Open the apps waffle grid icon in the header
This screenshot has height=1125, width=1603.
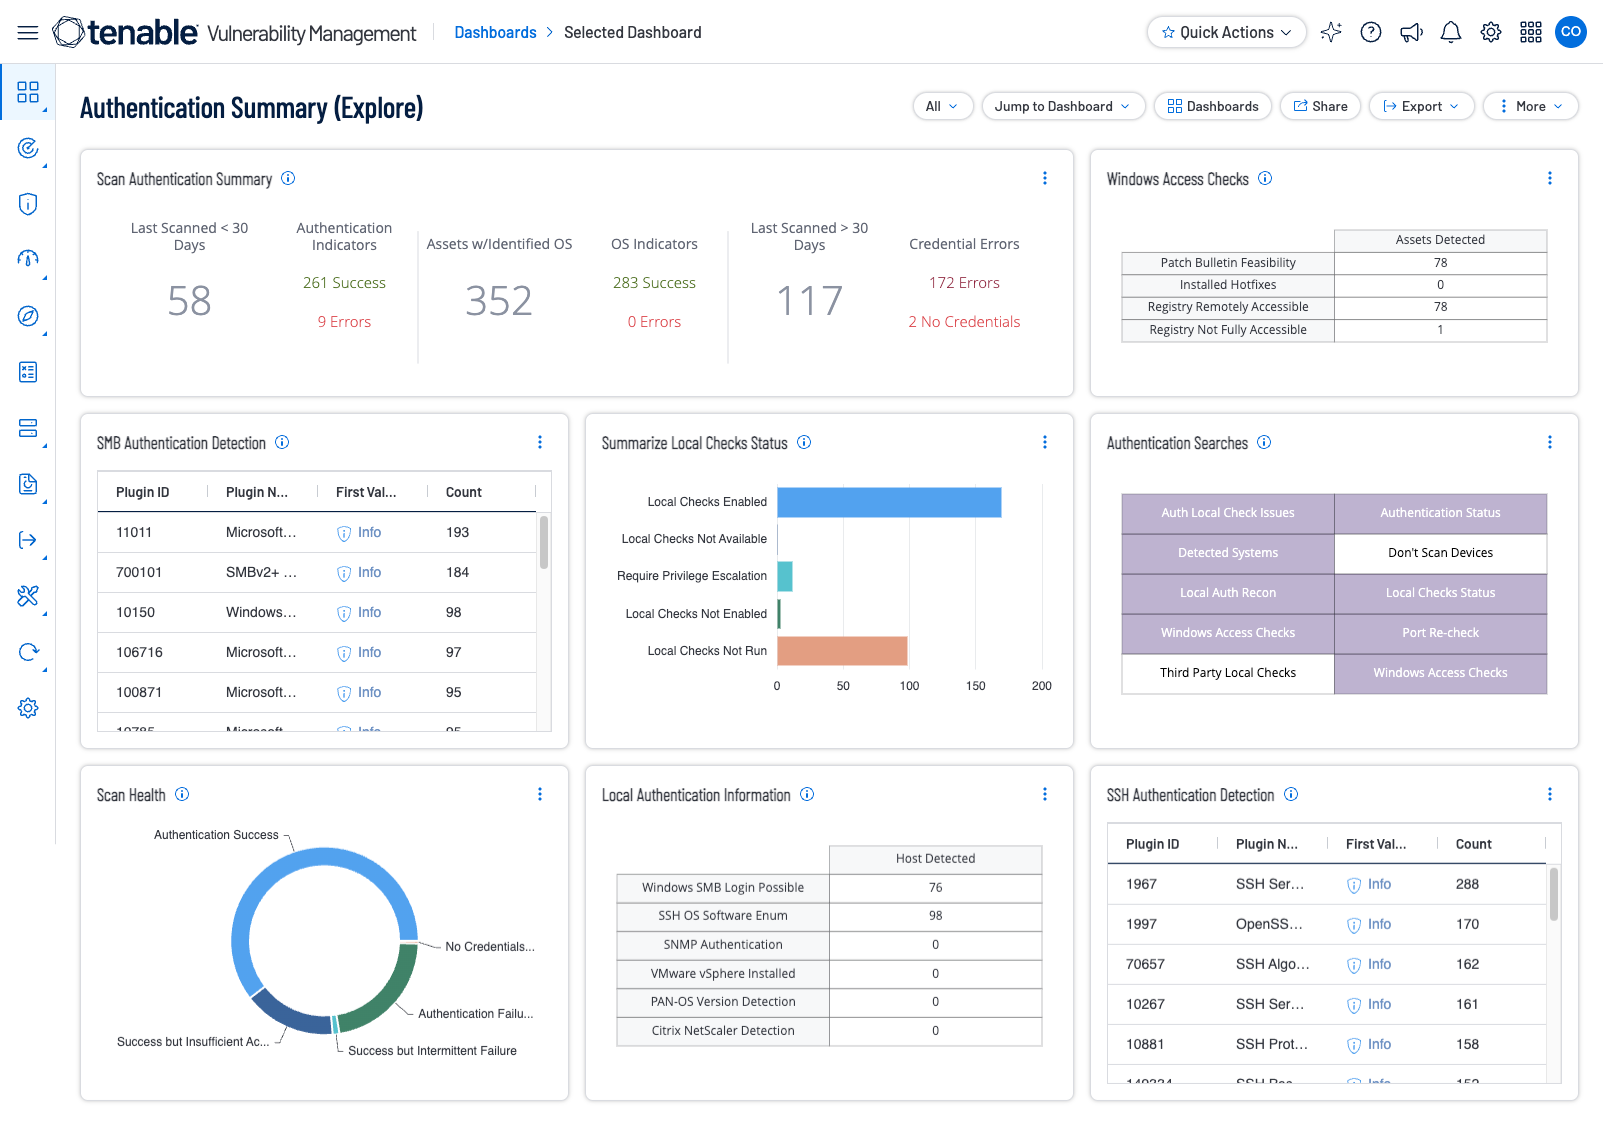pyautogui.click(x=1531, y=32)
